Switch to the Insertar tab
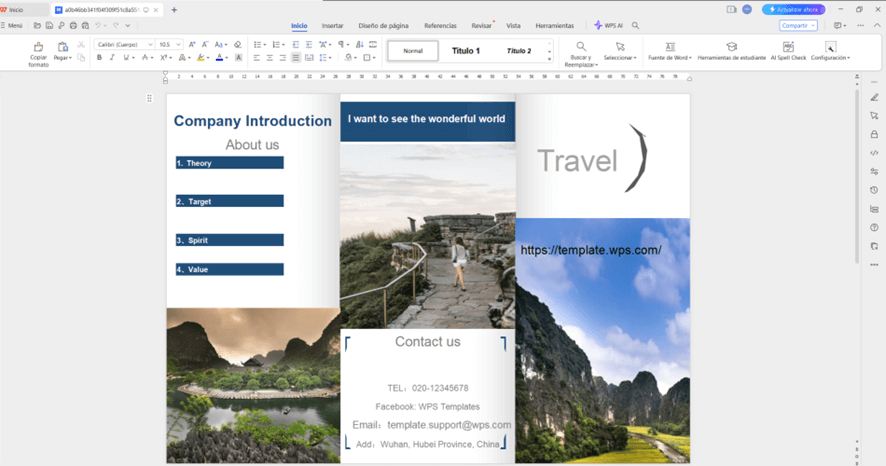This screenshot has height=466, width=886. 332,25
